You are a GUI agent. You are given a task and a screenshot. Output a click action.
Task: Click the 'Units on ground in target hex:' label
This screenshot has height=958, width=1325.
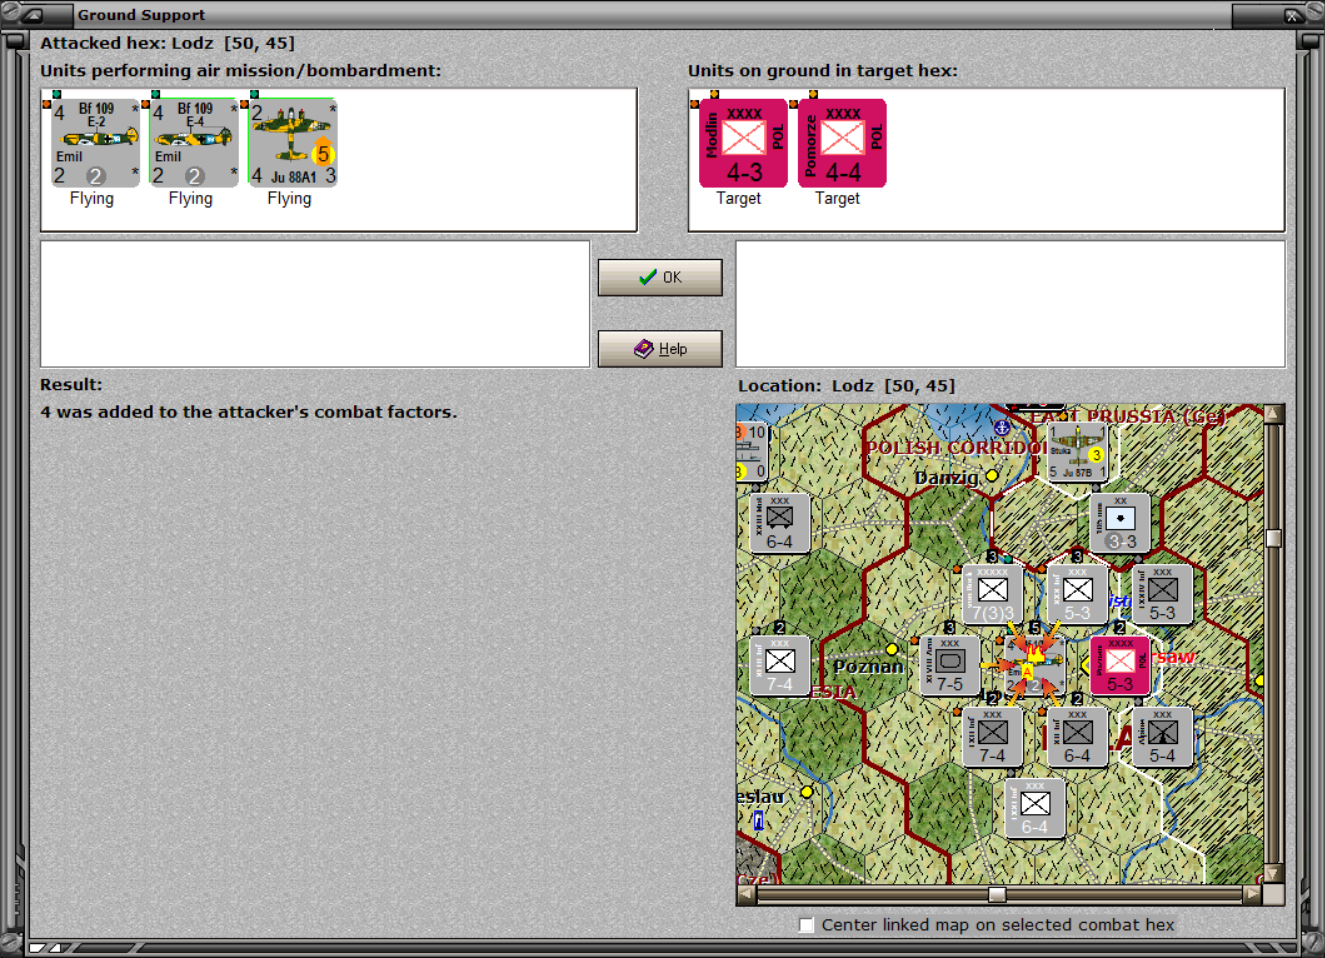[x=823, y=71]
